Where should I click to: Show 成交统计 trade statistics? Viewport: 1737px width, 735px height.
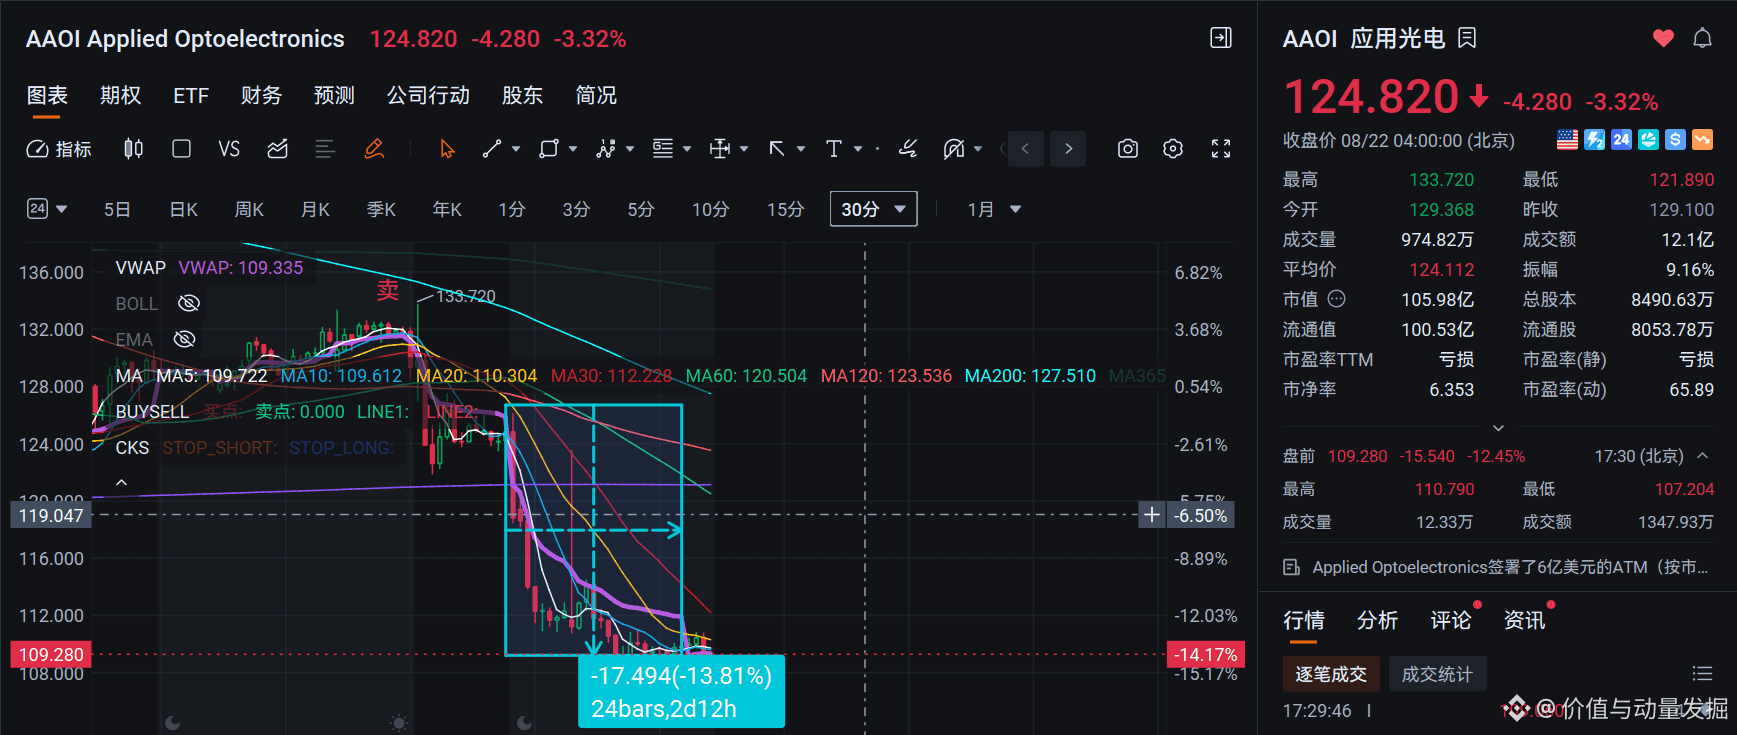1437,674
